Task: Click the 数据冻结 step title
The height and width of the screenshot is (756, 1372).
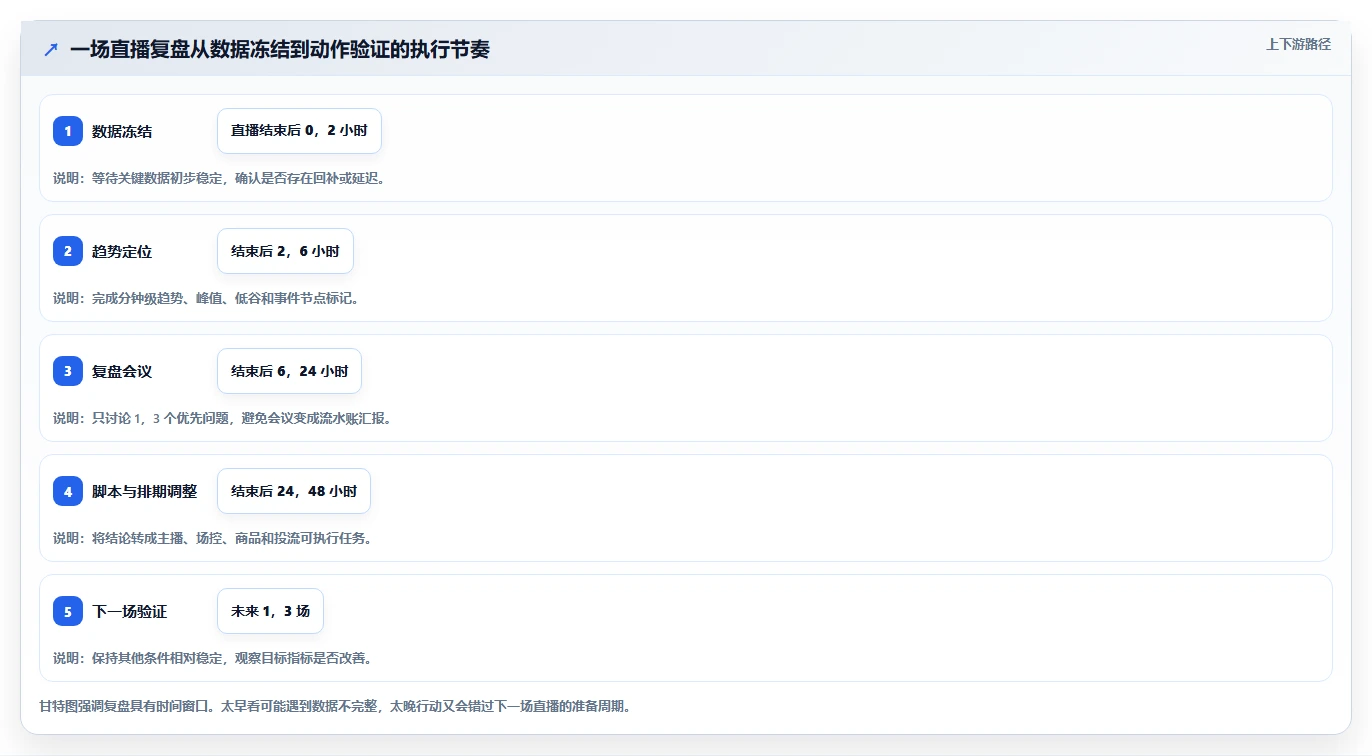Action: click(x=122, y=131)
